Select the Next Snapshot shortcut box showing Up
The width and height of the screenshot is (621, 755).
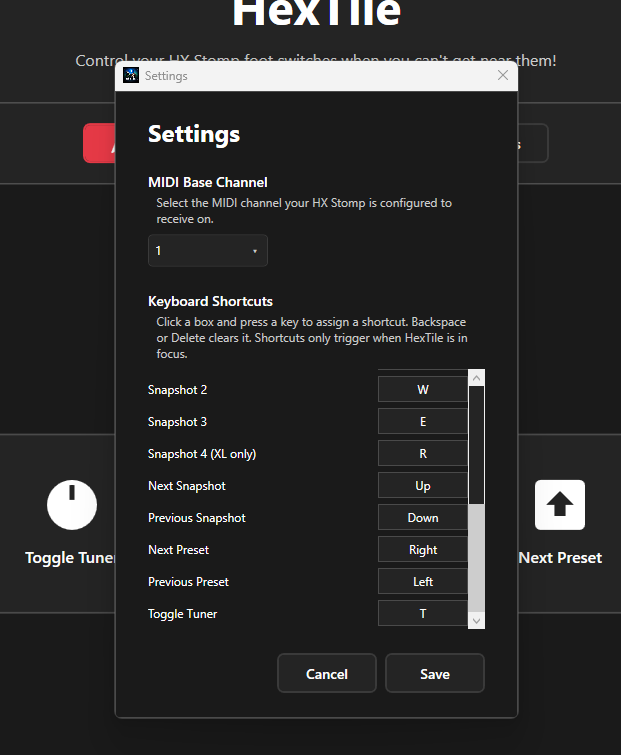[423, 485]
